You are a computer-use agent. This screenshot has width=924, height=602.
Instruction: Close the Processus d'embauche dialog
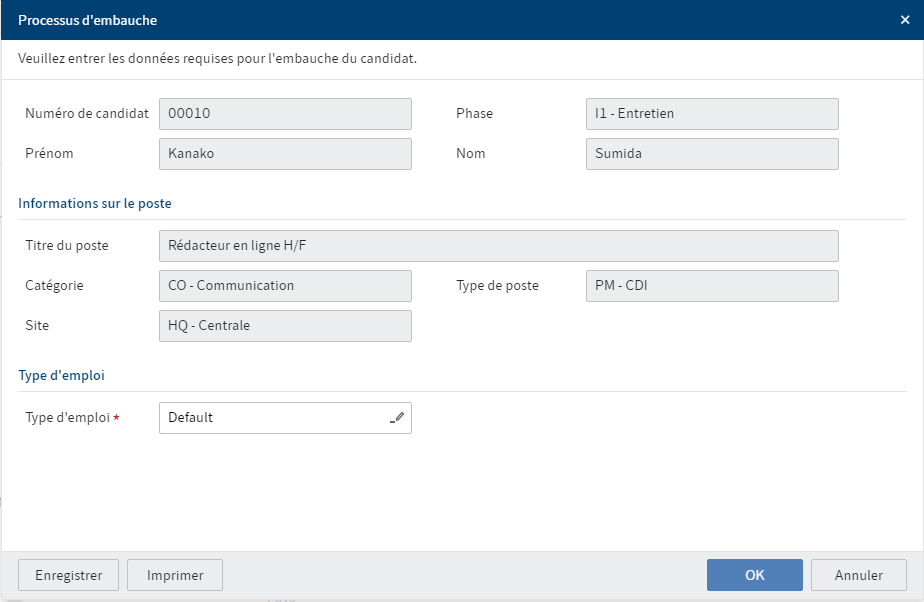pyautogui.click(x=905, y=20)
